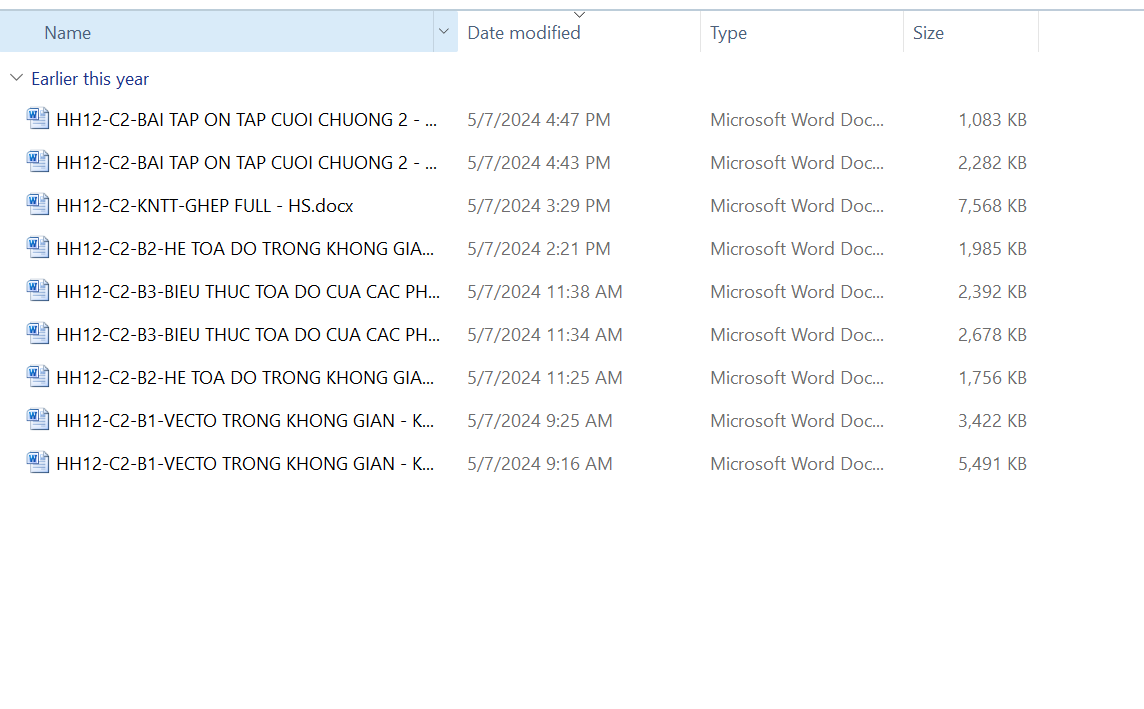
Task: Sort files by Date modified header
Action: (x=524, y=33)
